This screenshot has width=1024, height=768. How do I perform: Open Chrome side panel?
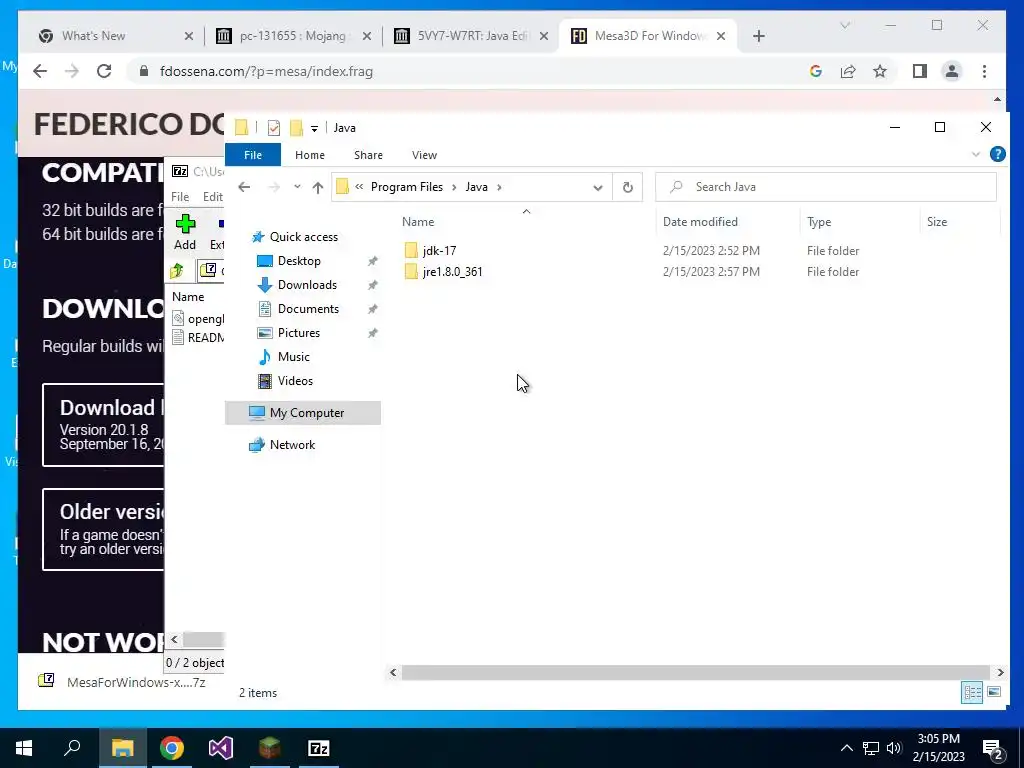(x=920, y=71)
